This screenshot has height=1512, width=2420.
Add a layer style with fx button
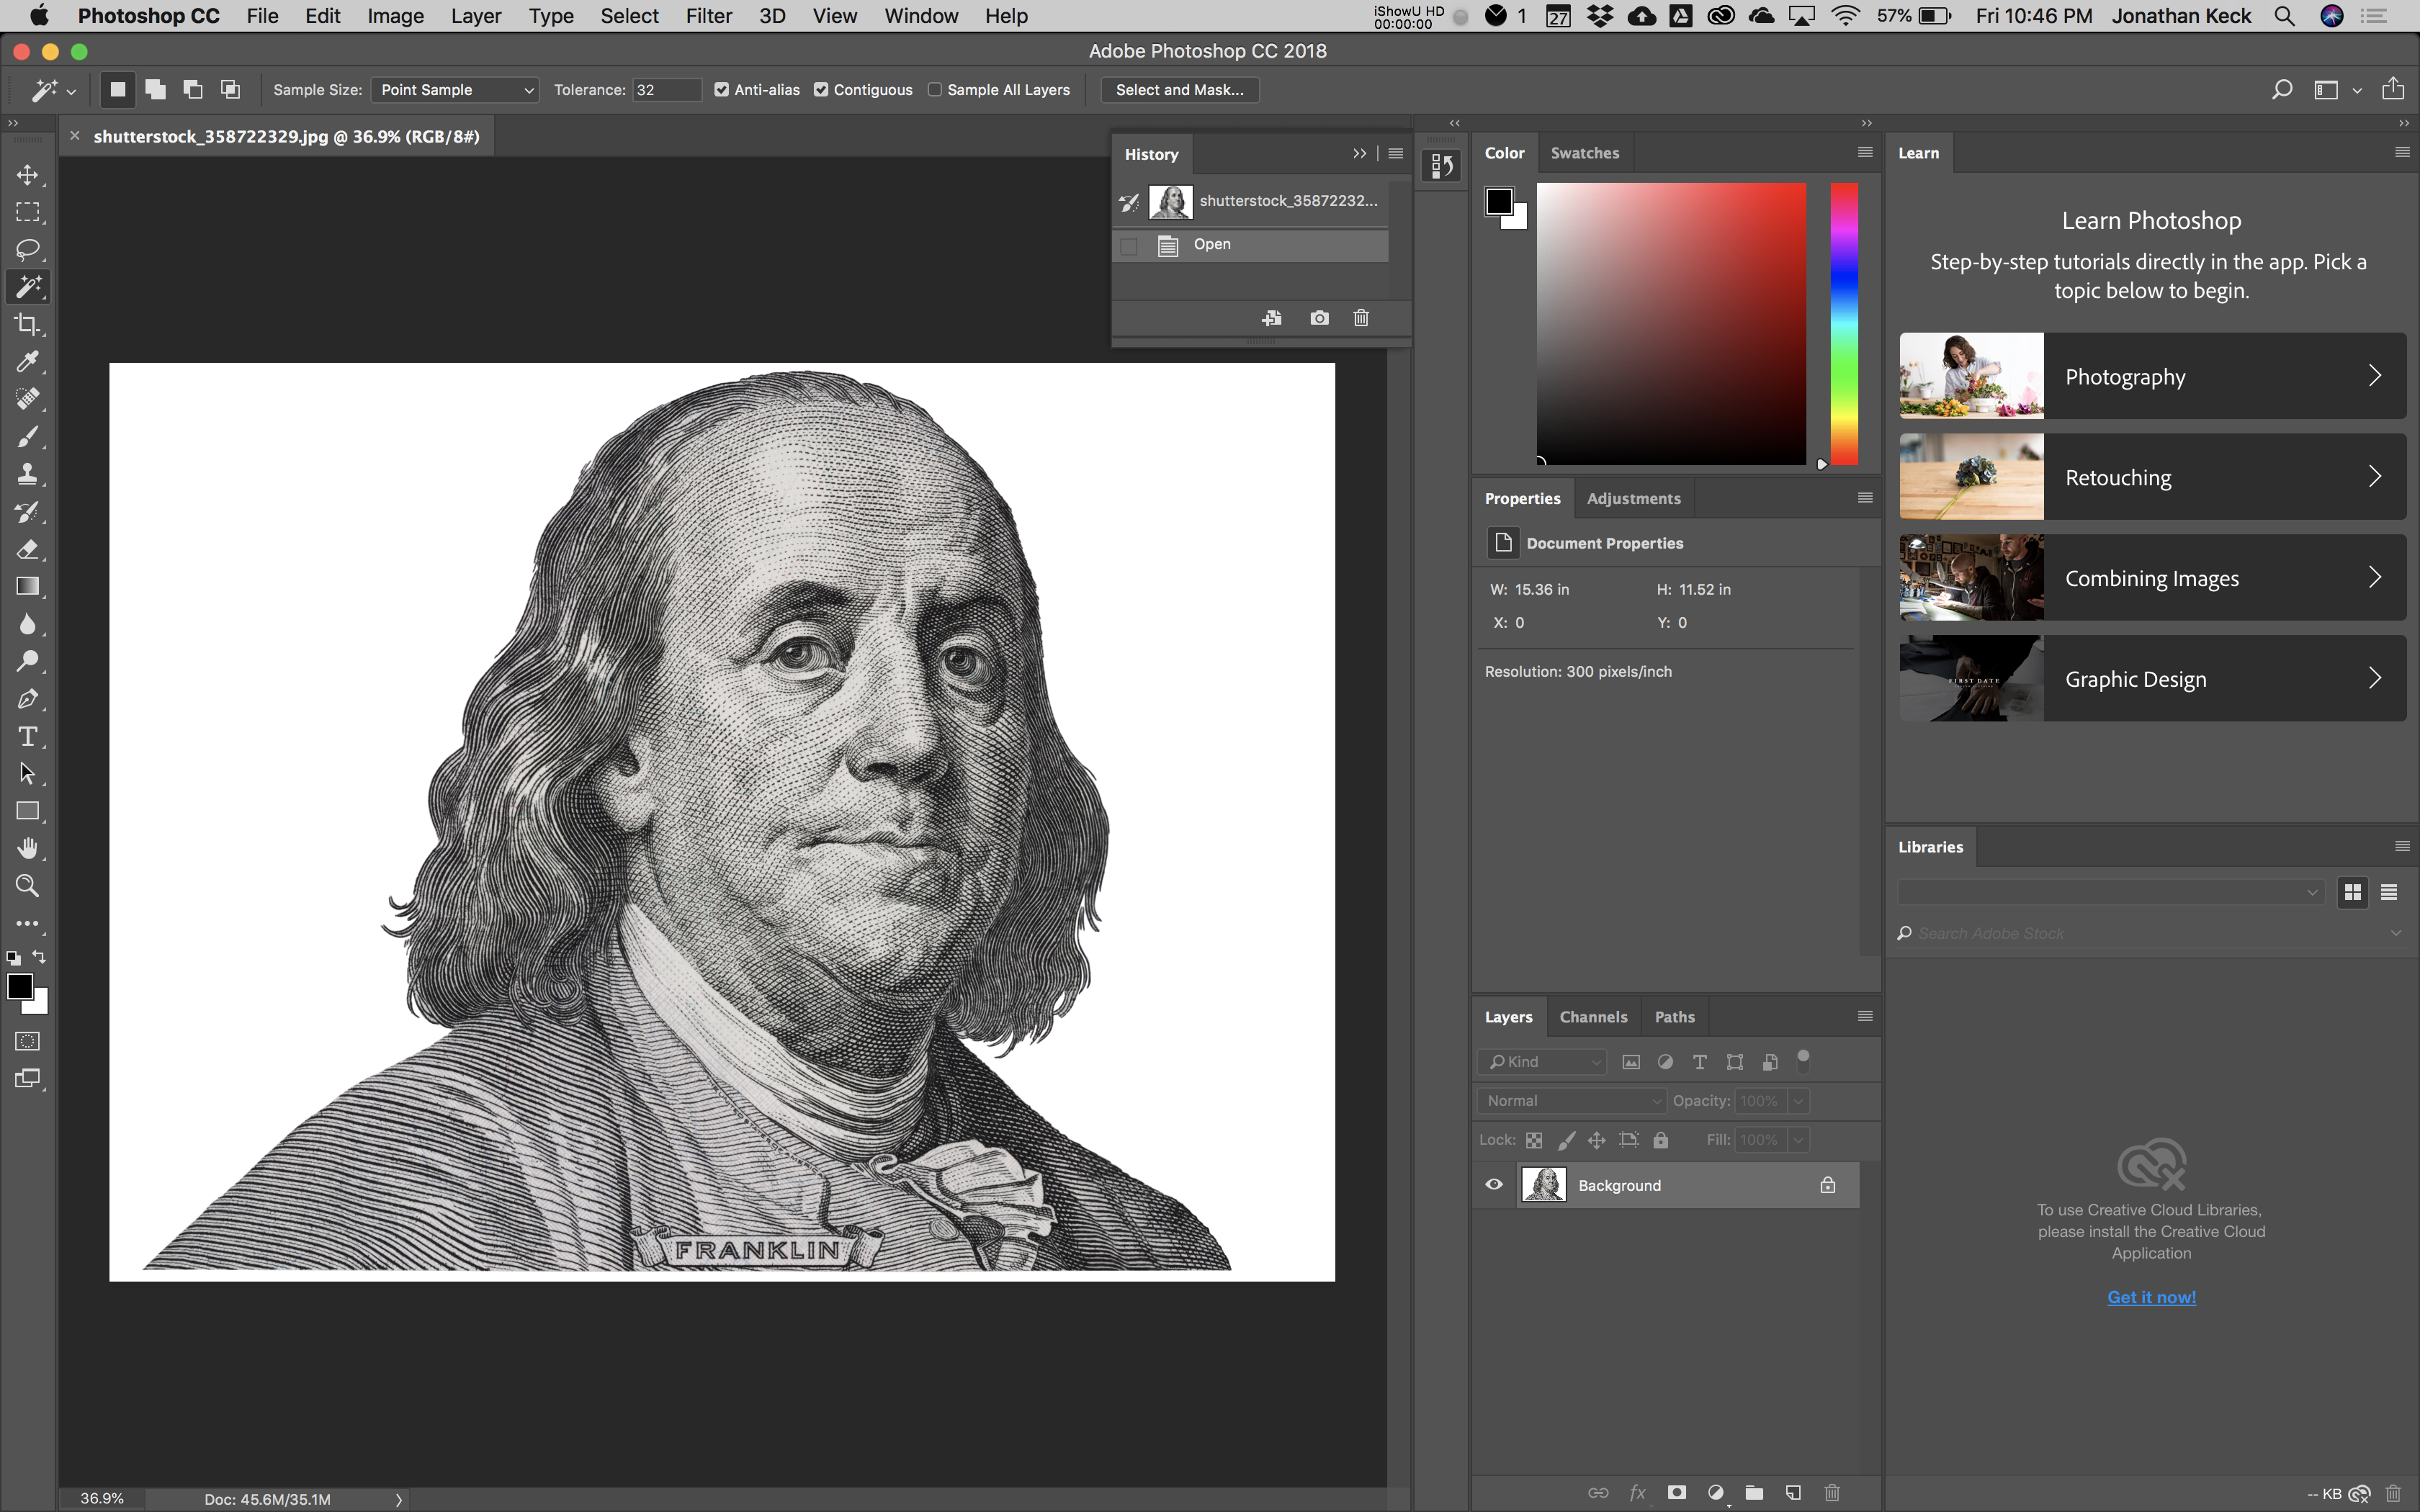coord(1637,1492)
